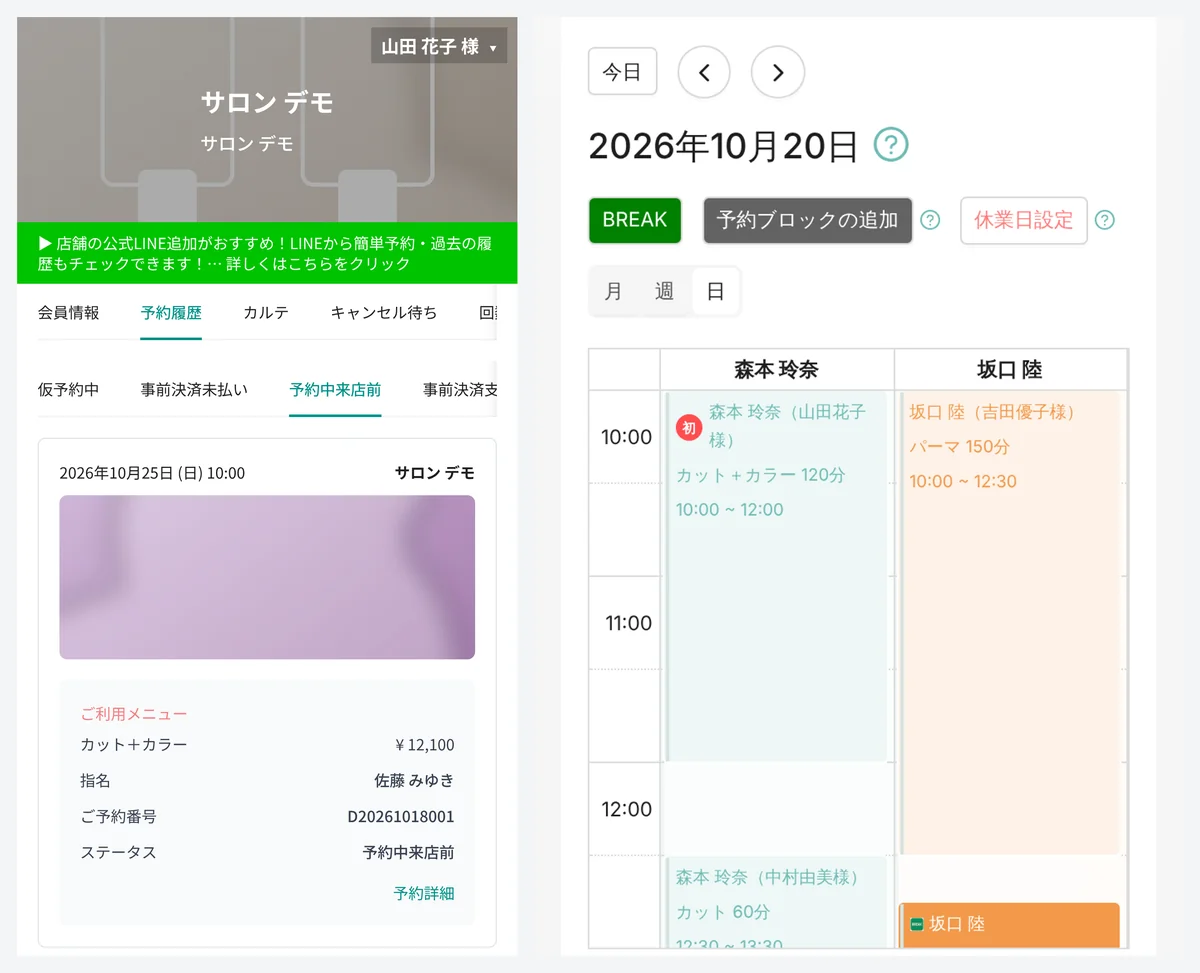Open 山田花子様 カット+カラー appointment
This screenshot has height=973, width=1200.
[x=776, y=576]
